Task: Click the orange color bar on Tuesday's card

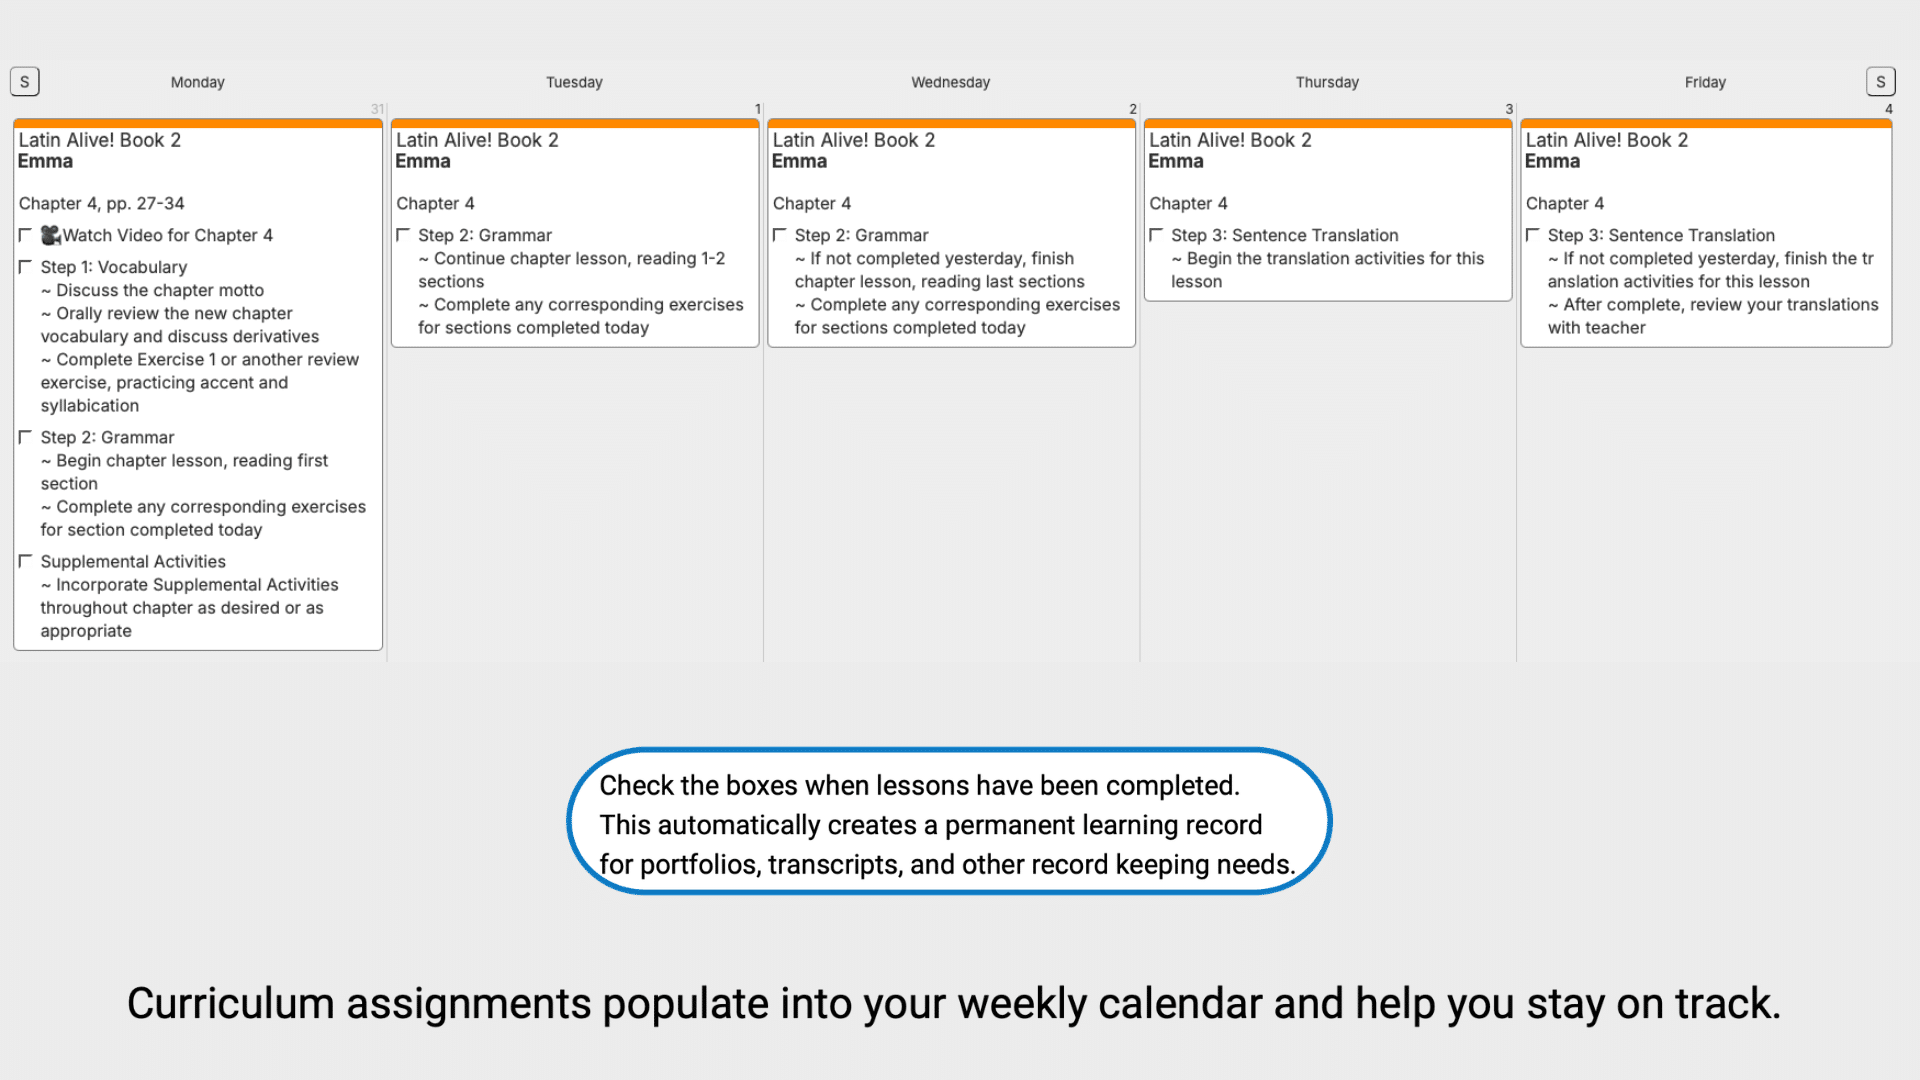Action: pyautogui.click(x=575, y=124)
